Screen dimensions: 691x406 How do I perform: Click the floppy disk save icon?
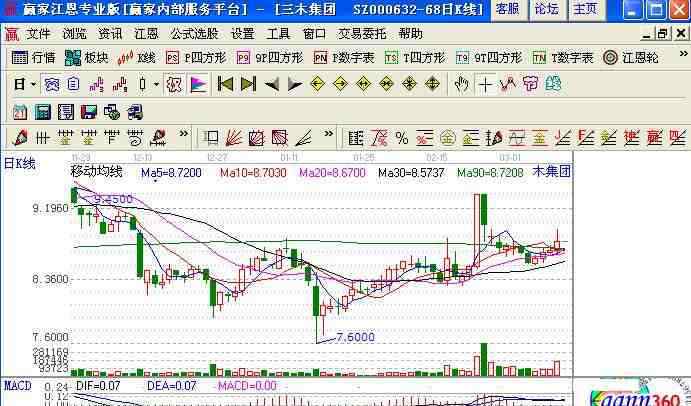[89, 112]
